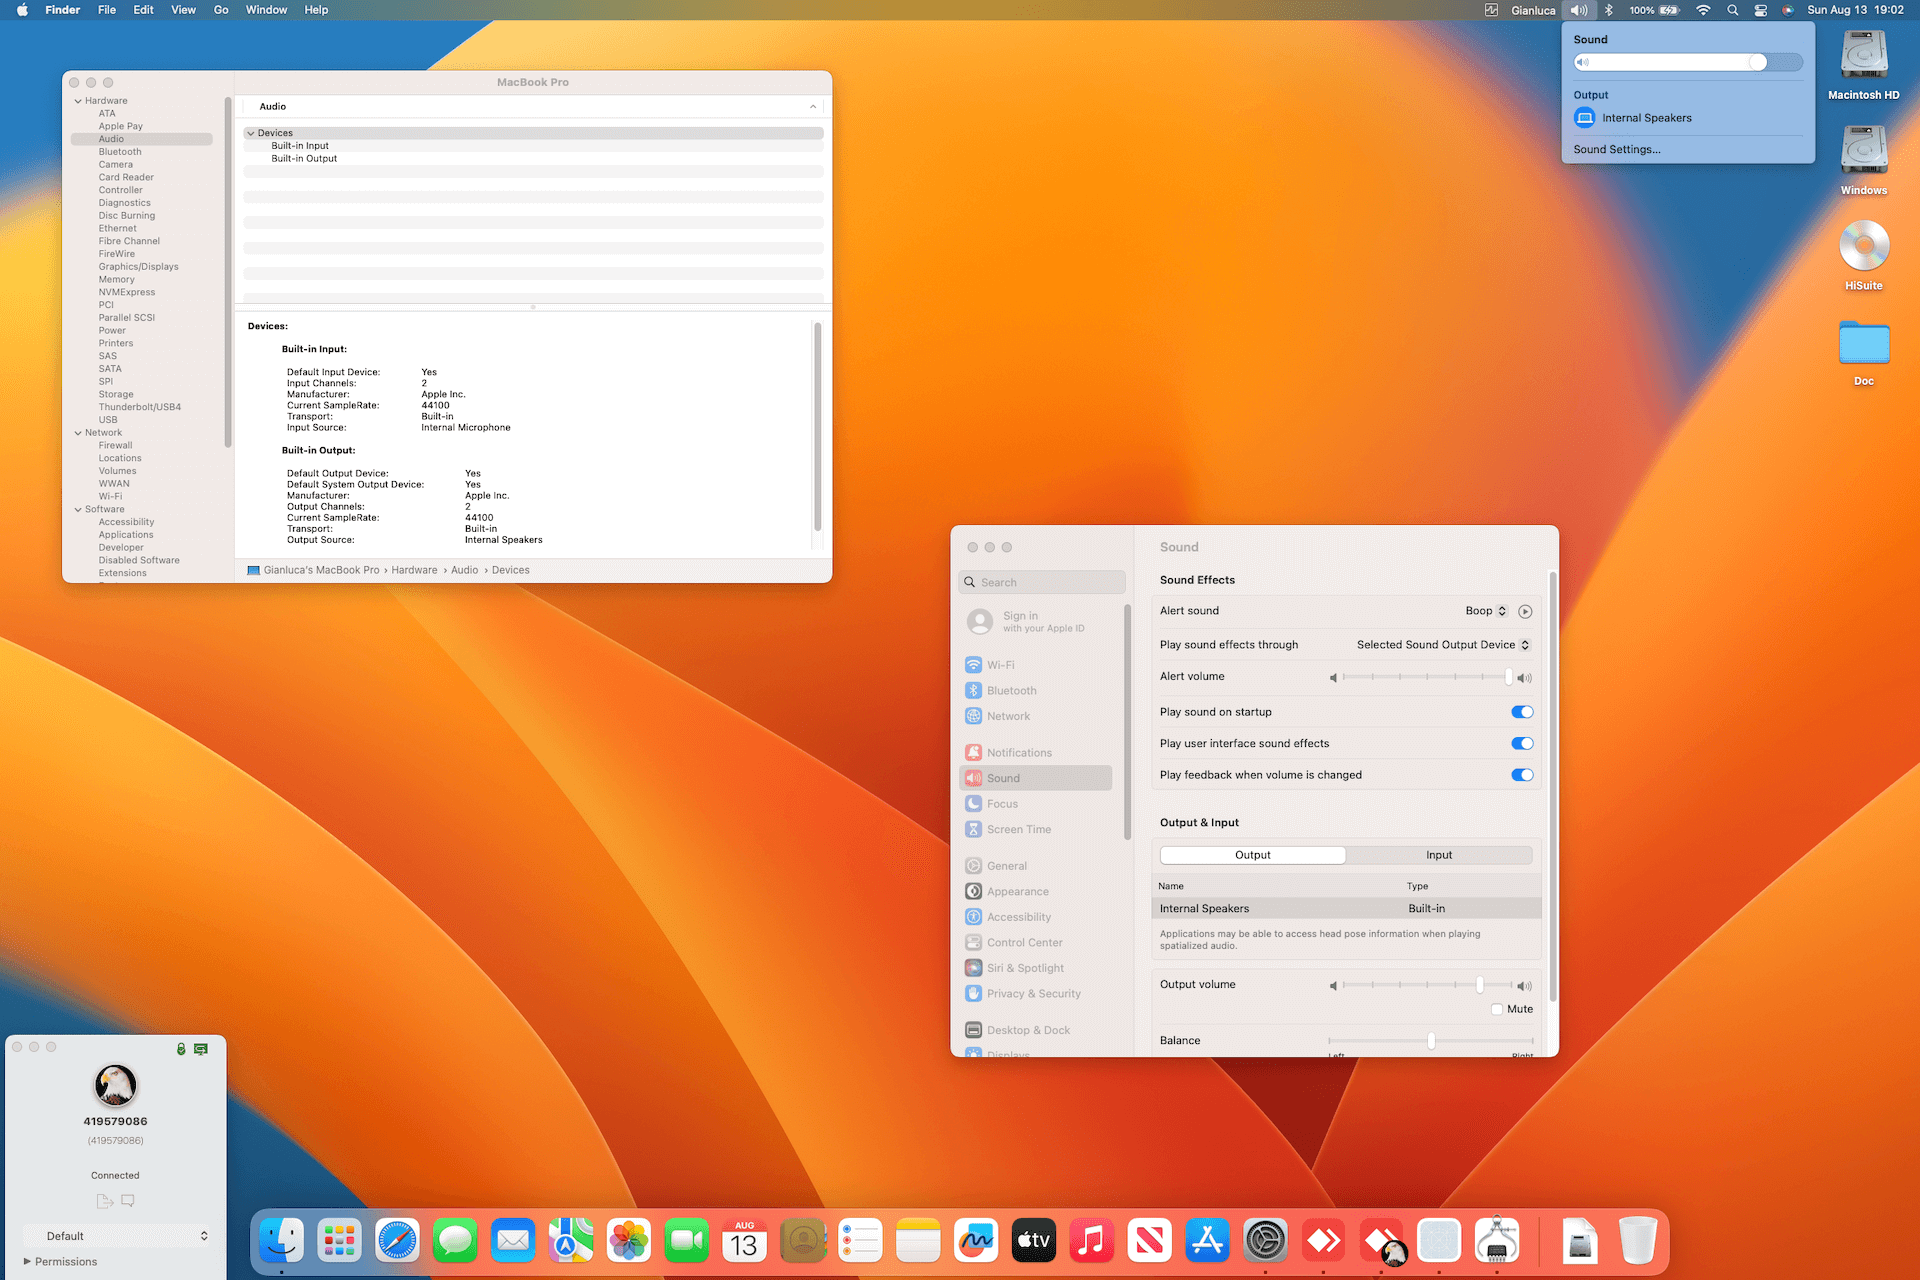This screenshot has width=1920, height=1280.
Task: Click Control Center icon in the menu bar
Action: (1760, 10)
